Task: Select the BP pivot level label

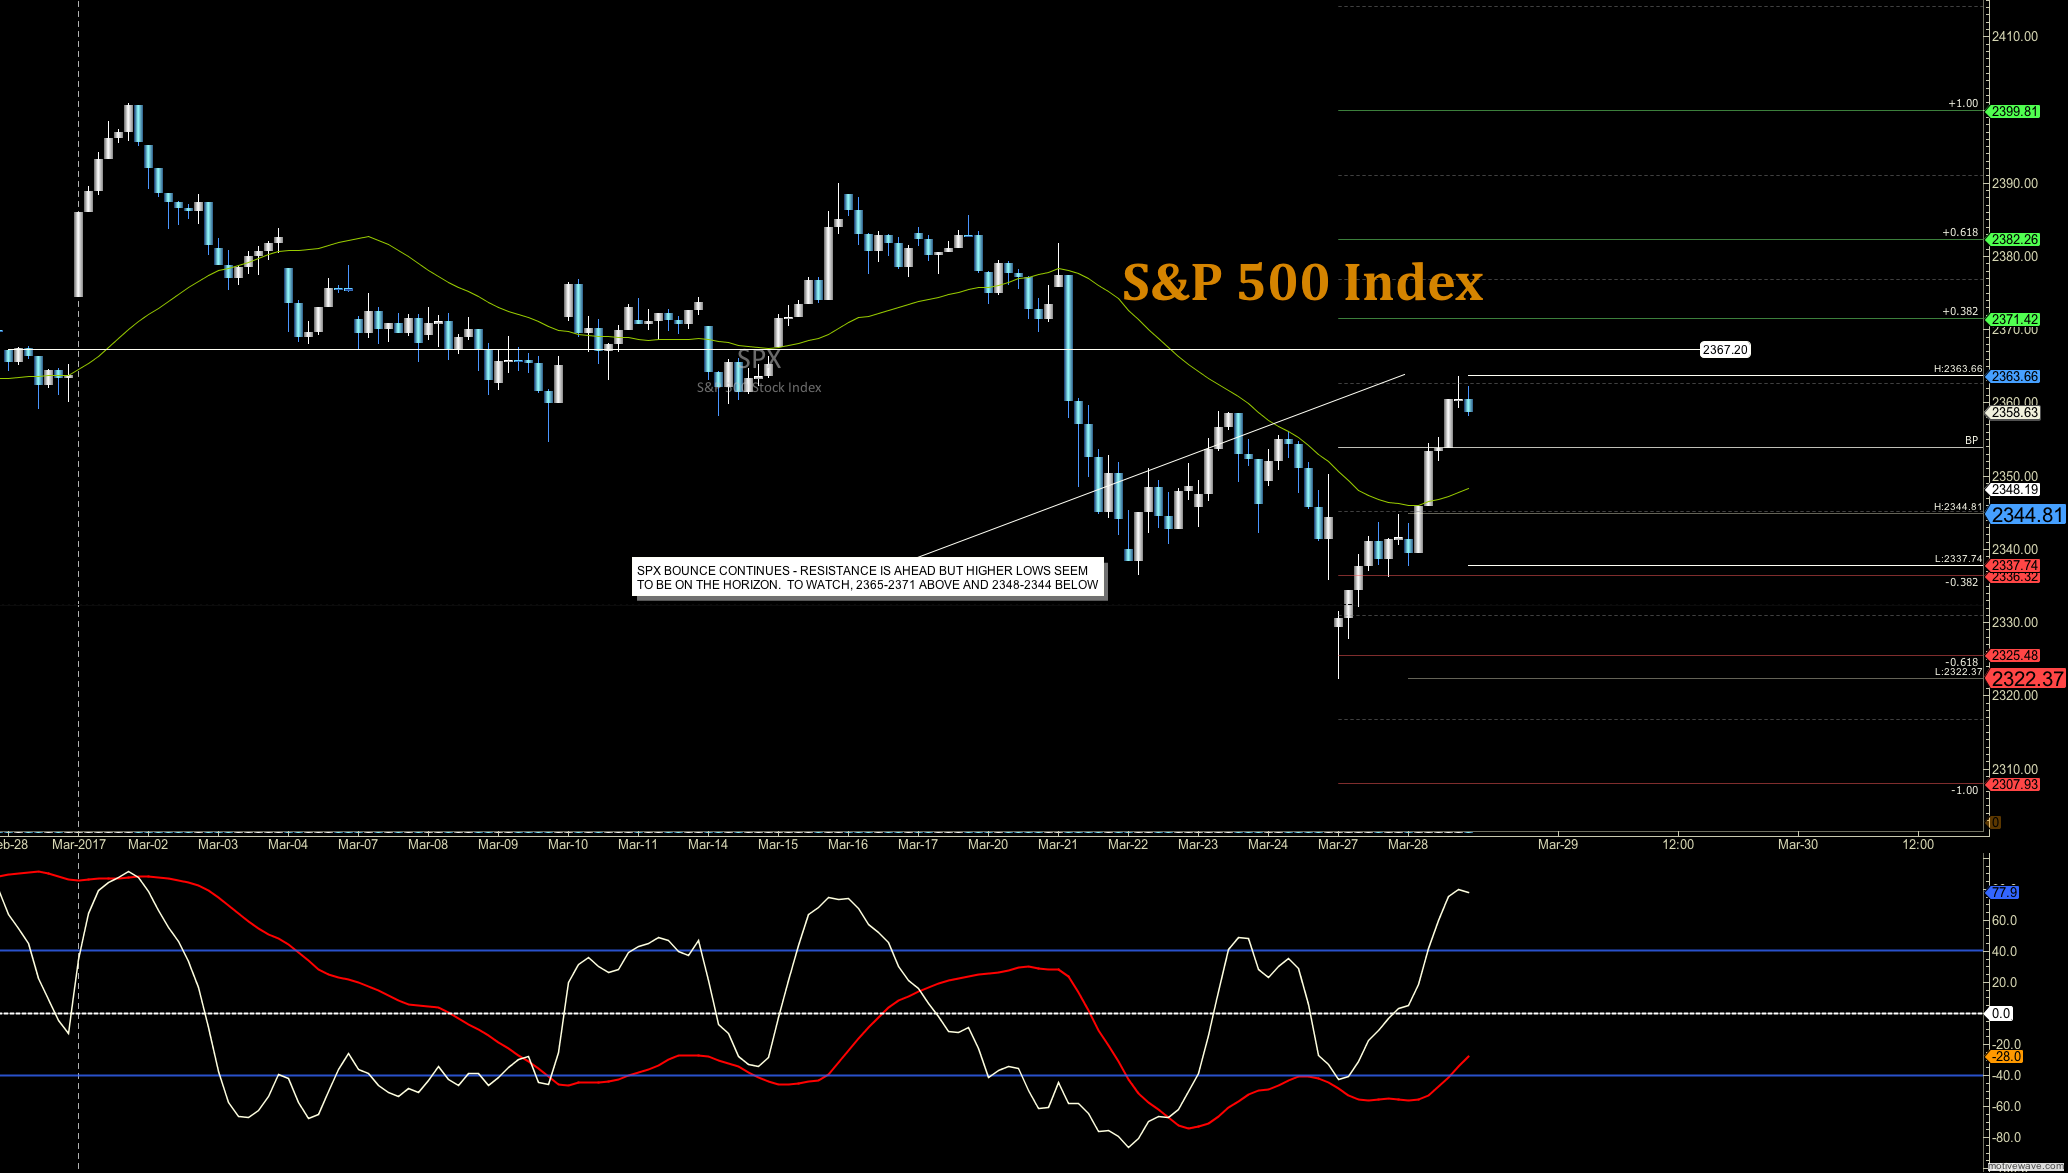Action: (x=1972, y=440)
